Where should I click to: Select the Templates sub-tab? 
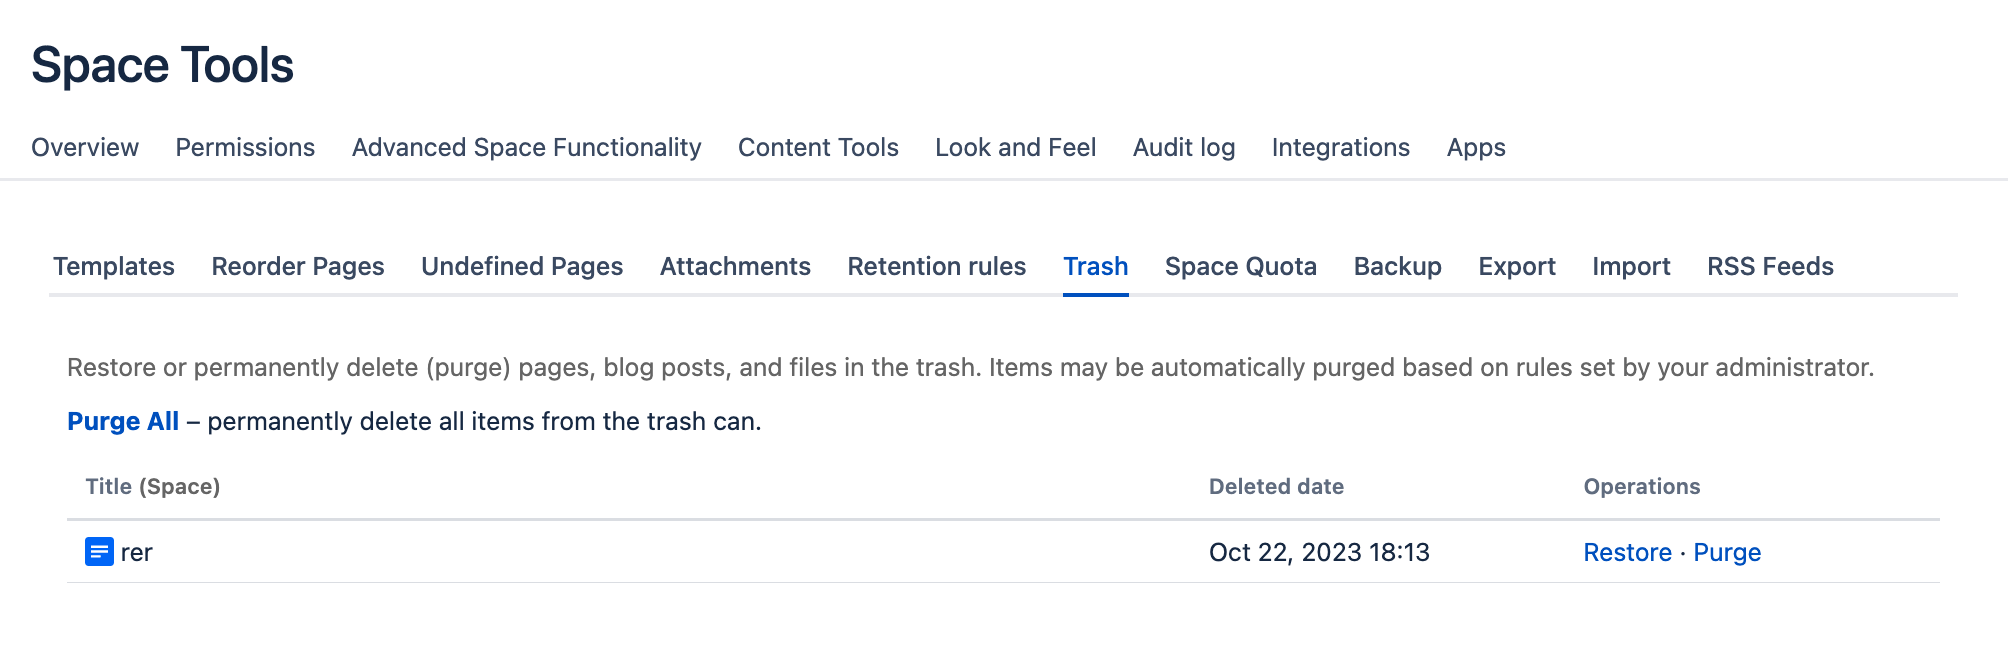pyautogui.click(x=114, y=266)
